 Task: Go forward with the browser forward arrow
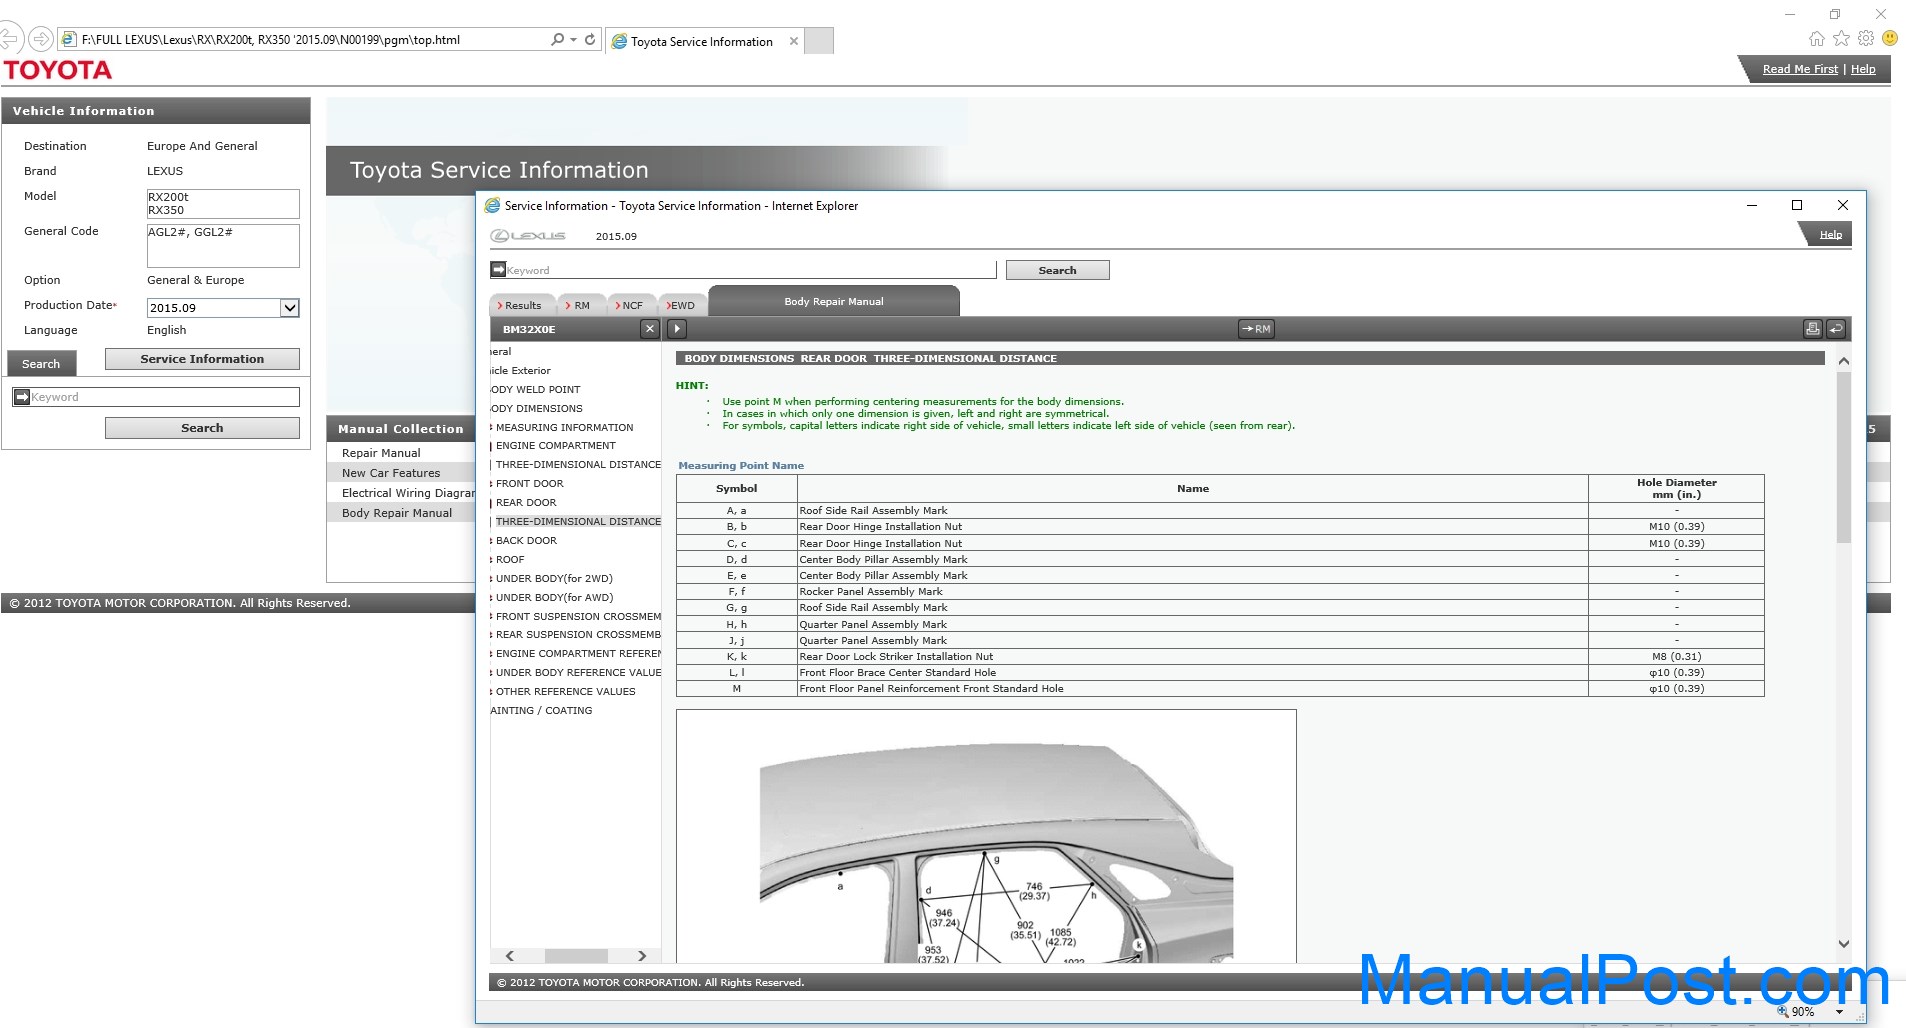tap(40, 39)
